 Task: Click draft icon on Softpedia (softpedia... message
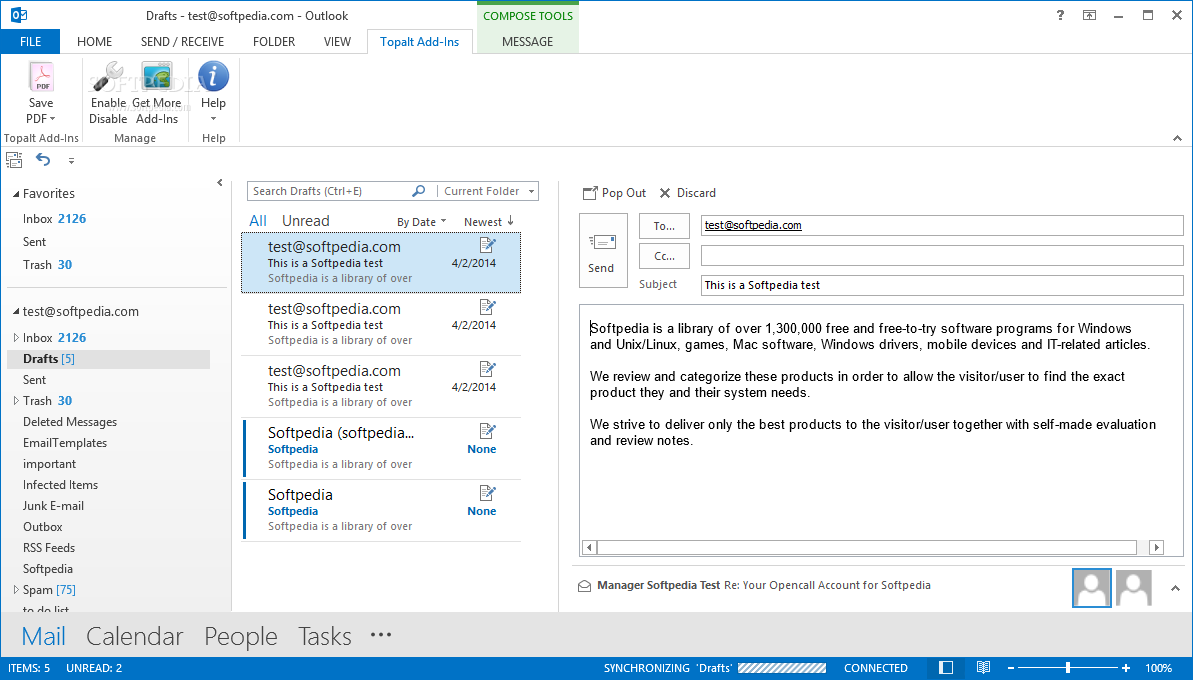pyautogui.click(x=488, y=431)
